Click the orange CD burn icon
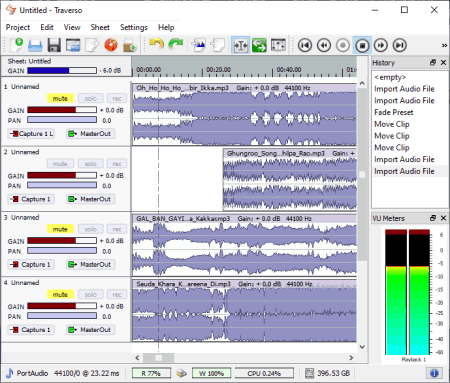The height and width of the screenshot is (383, 450). (111, 45)
